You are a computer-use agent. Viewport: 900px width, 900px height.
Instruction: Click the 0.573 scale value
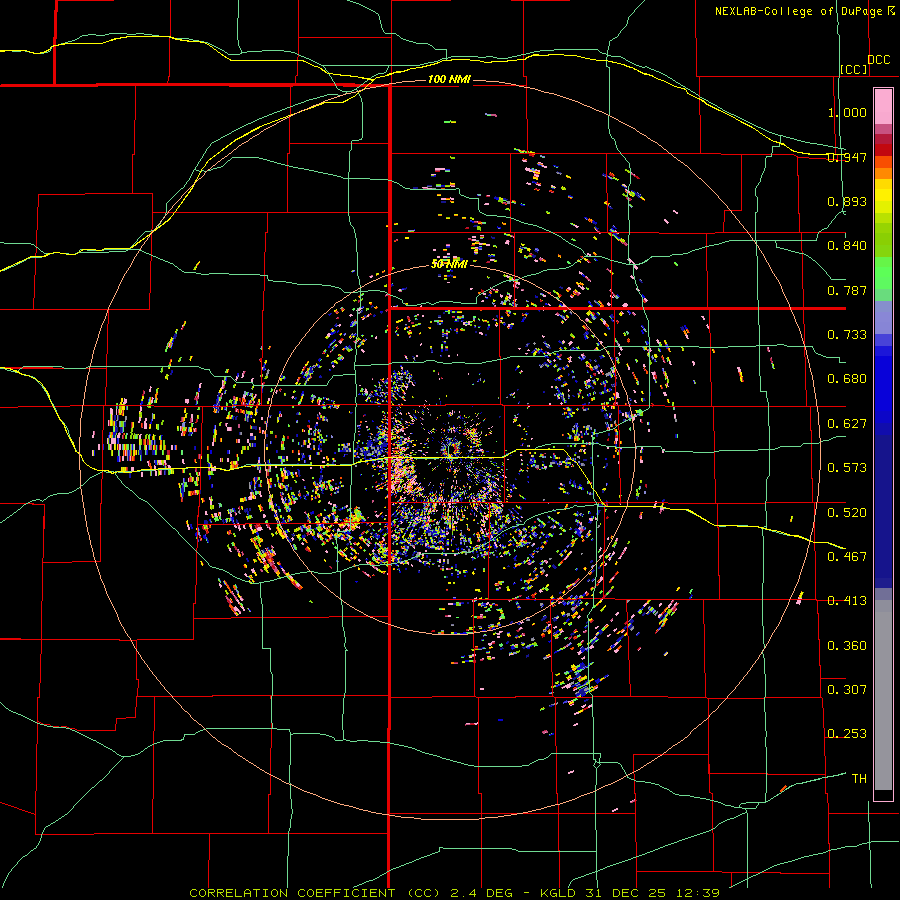coord(847,468)
